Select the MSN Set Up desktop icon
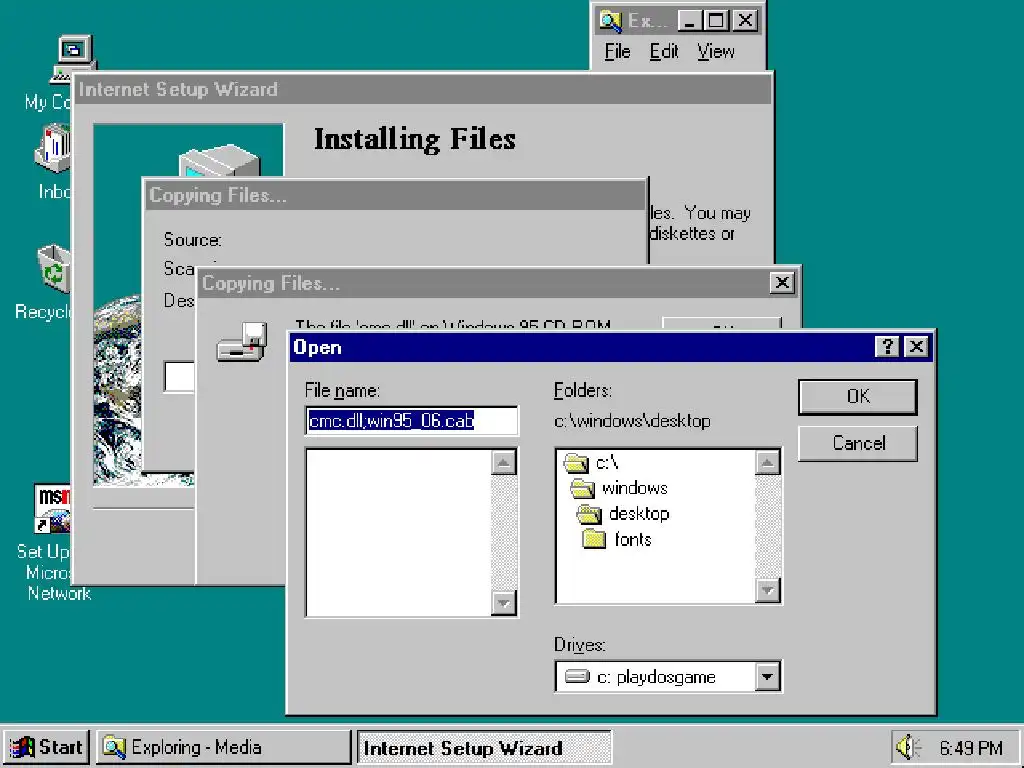The width and height of the screenshot is (1024, 768). (52, 509)
